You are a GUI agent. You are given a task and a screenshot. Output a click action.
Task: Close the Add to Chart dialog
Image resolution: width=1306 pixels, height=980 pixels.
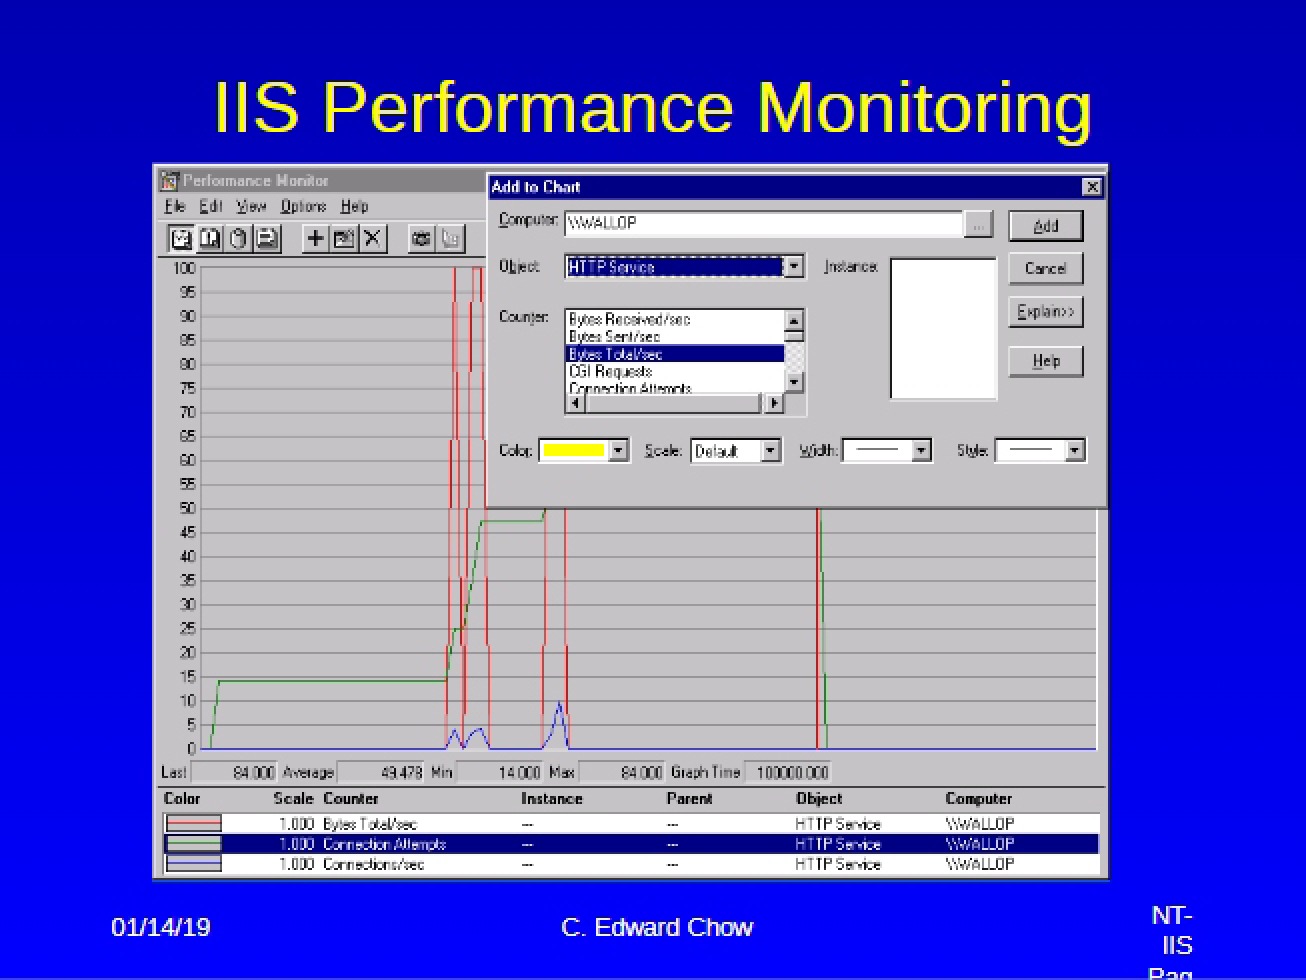pos(1092,187)
